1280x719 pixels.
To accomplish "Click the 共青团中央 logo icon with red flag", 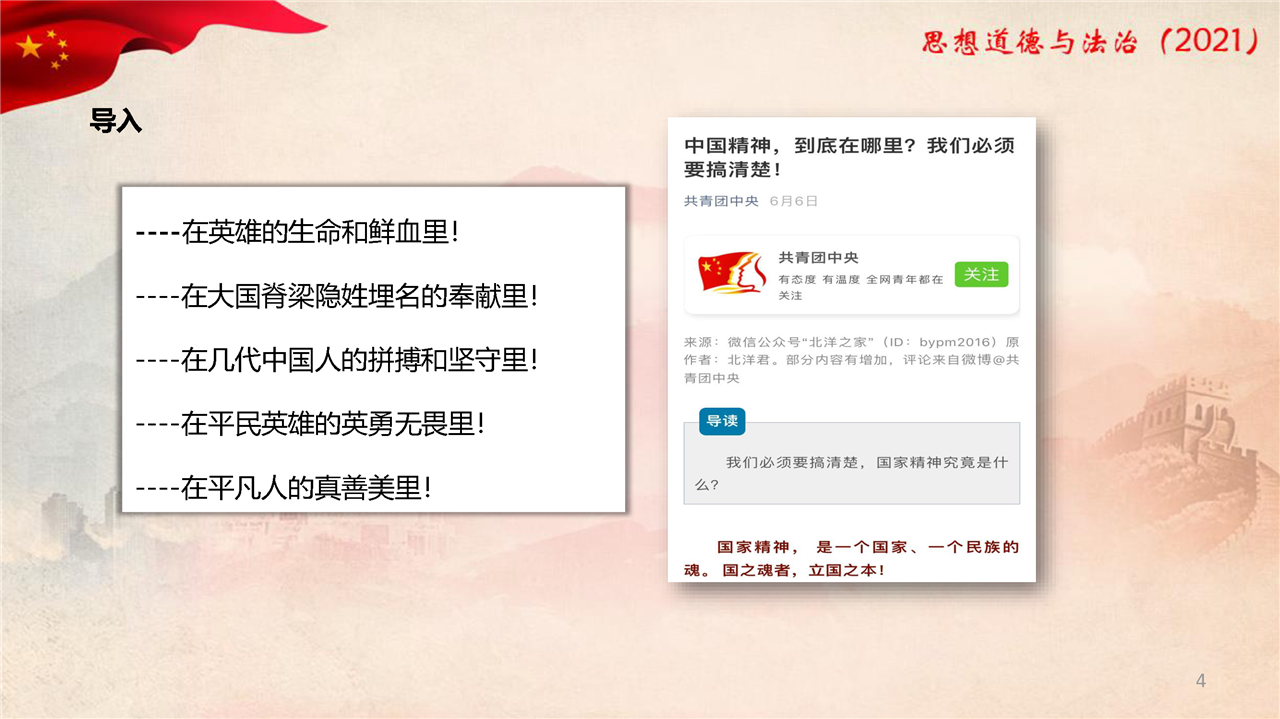I will tap(731, 272).
